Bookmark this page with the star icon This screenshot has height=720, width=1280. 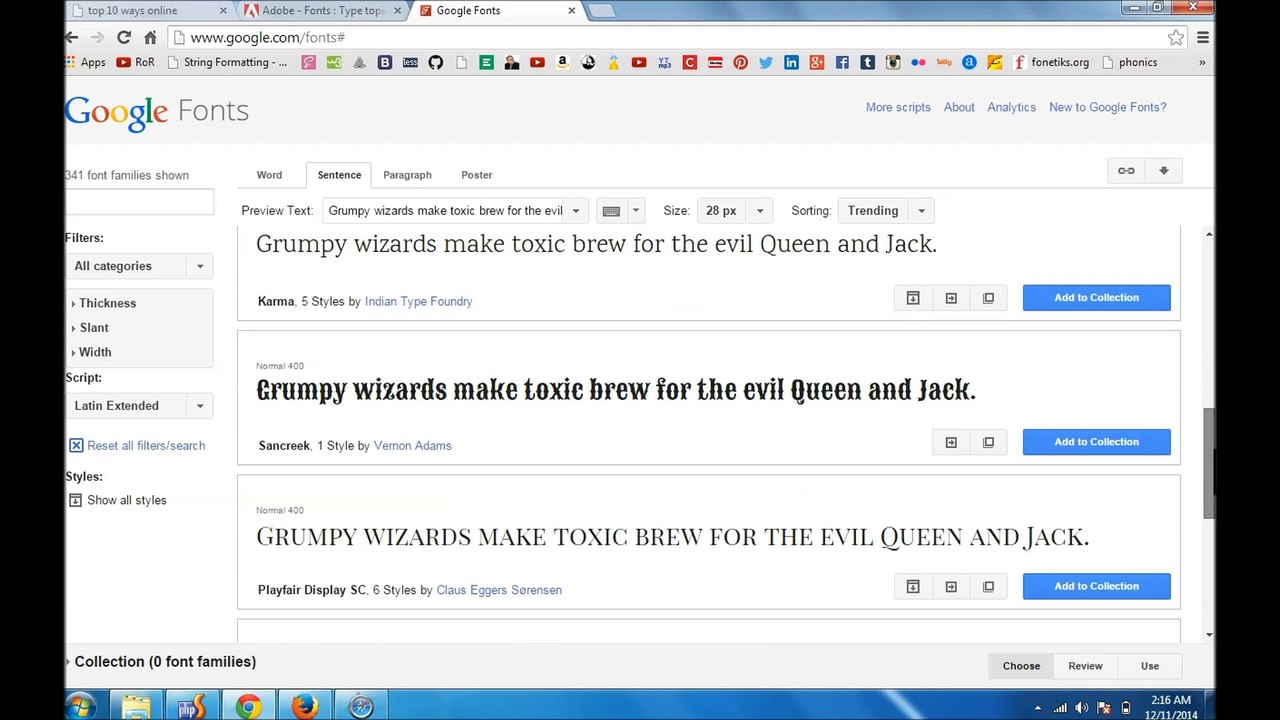tap(1176, 37)
